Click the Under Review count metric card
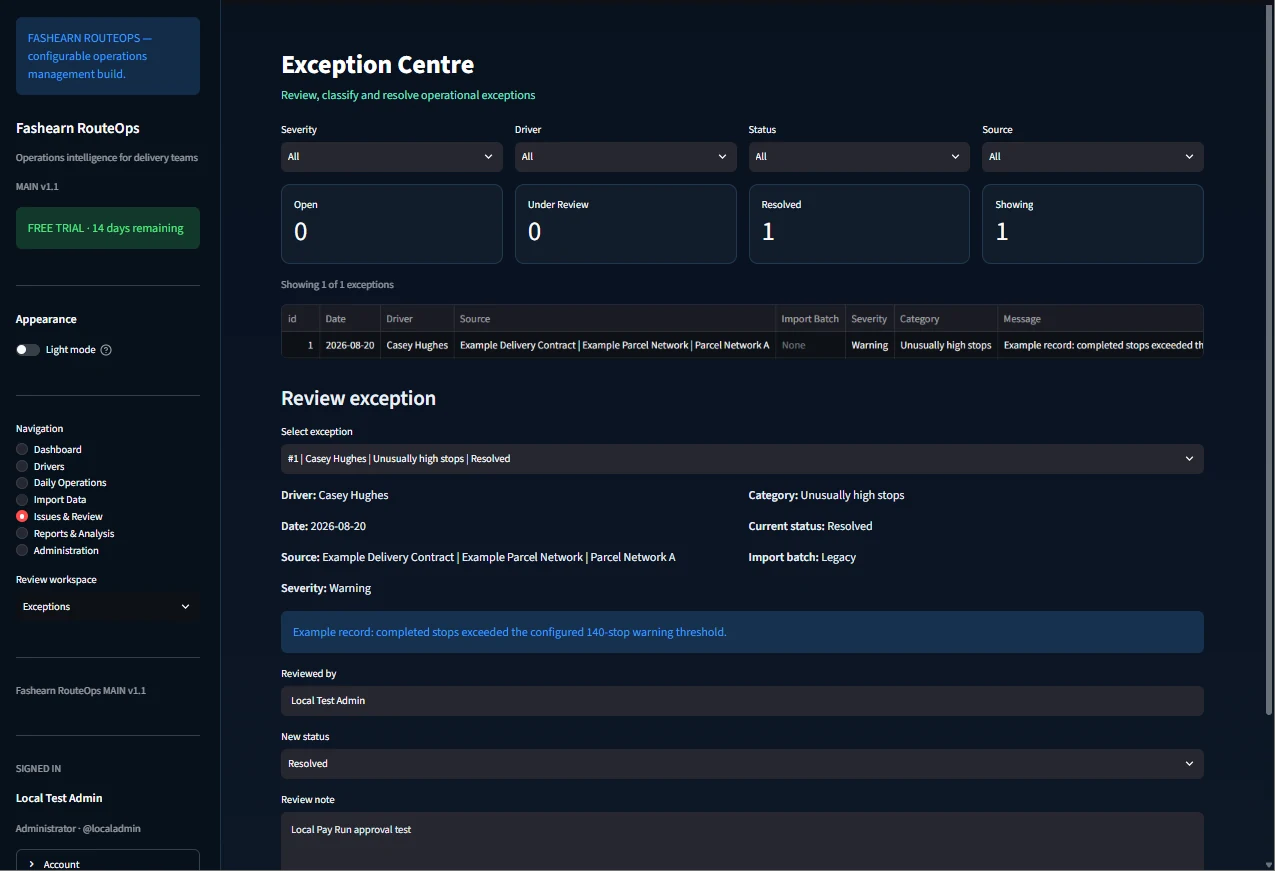The height and width of the screenshot is (871, 1275). coord(626,224)
